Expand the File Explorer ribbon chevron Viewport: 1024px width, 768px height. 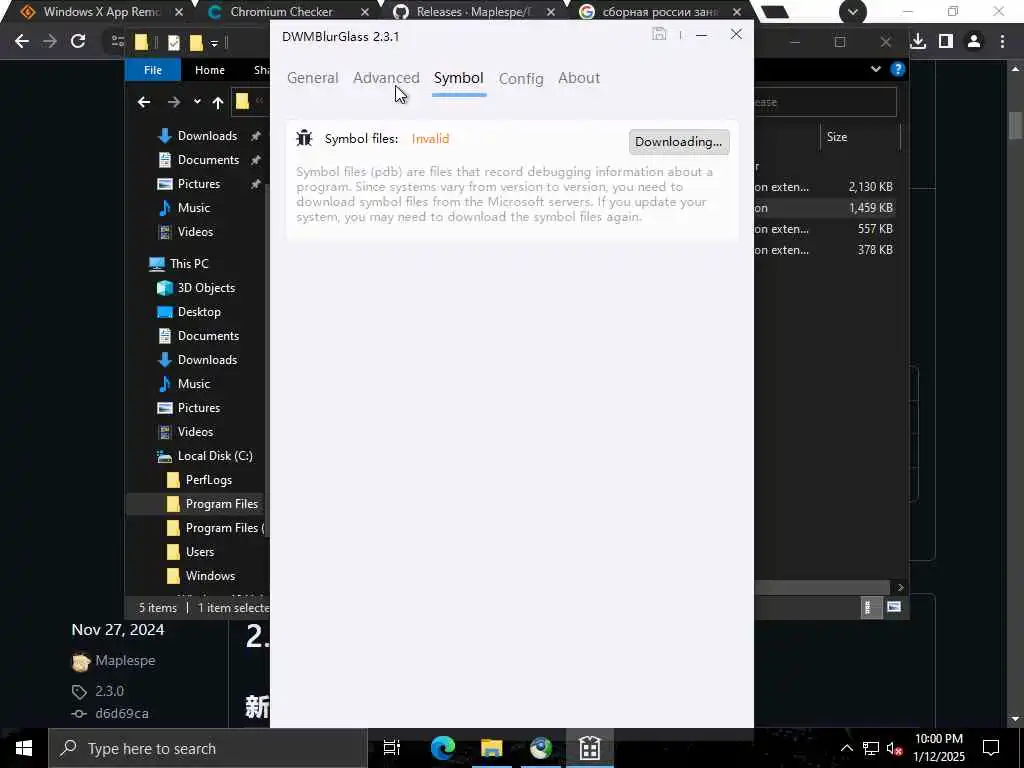875,69
